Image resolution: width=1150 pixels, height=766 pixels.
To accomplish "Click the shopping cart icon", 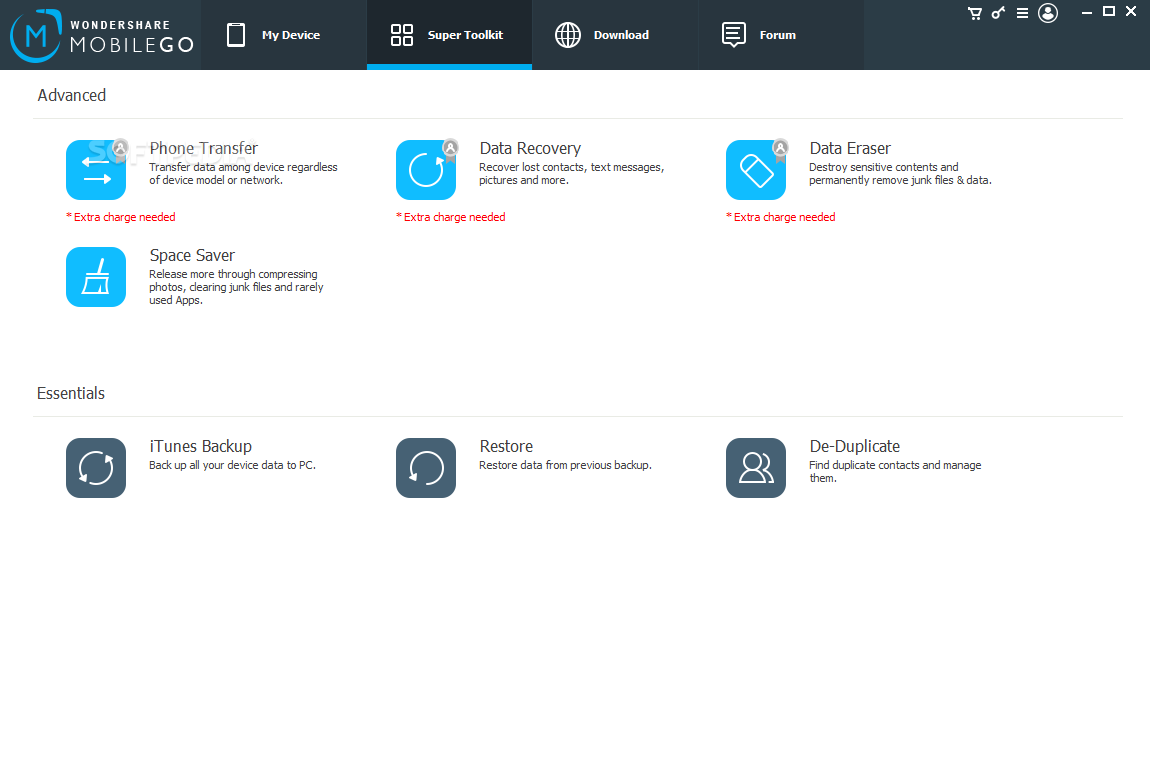I will point(975,13).
